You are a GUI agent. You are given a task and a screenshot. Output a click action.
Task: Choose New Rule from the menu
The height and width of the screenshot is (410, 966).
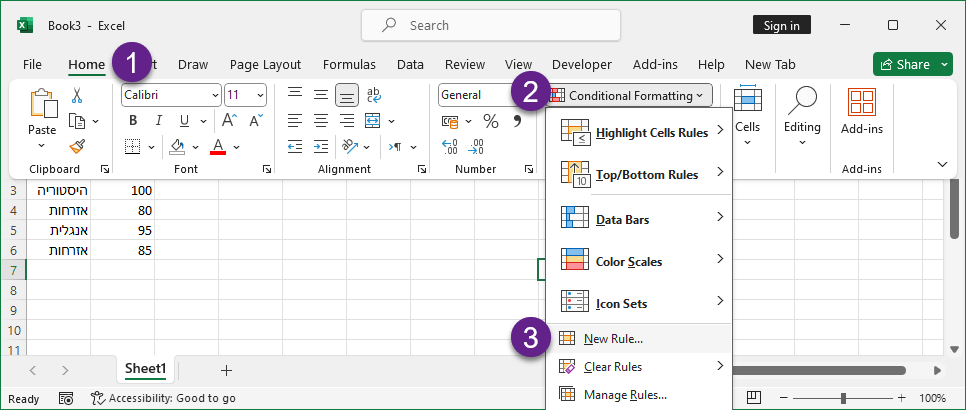tap(613, 339)
